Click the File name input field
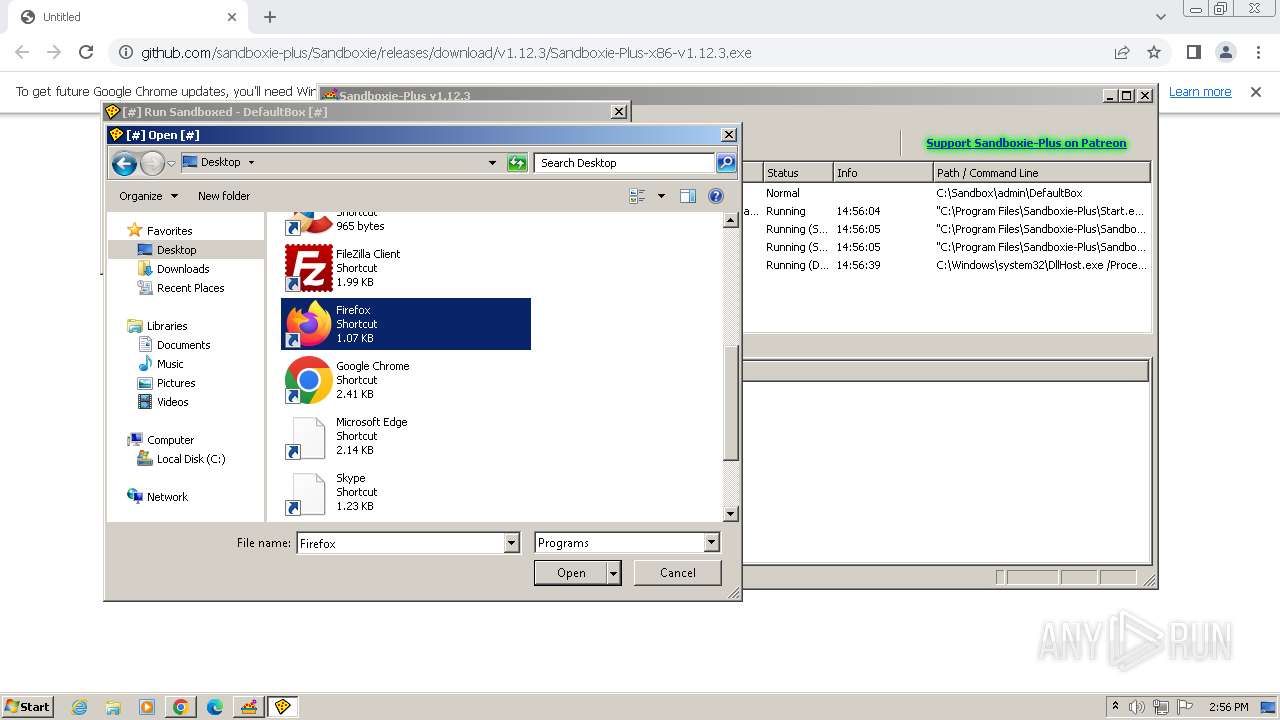 401,543
